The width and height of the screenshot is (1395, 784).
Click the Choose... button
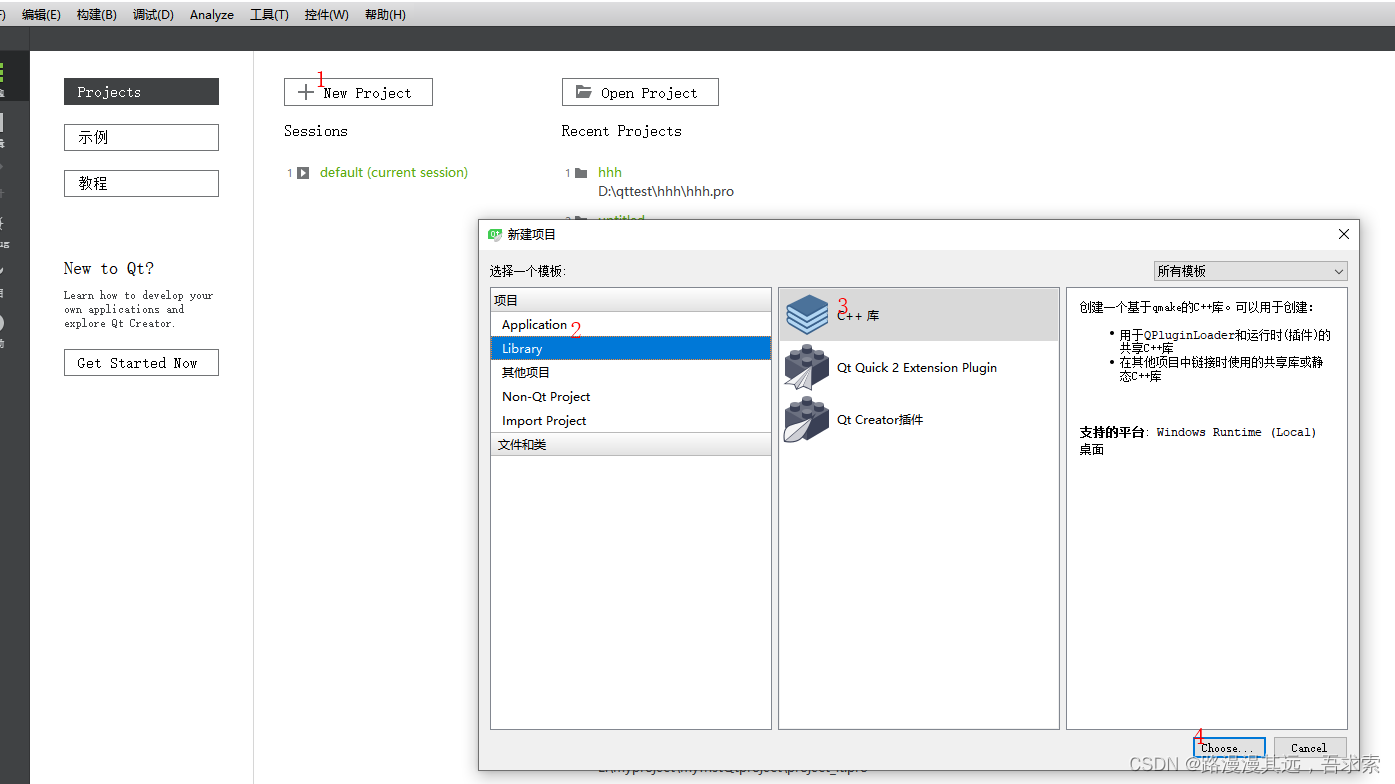pyautogui.click(x=1229, y=747)
